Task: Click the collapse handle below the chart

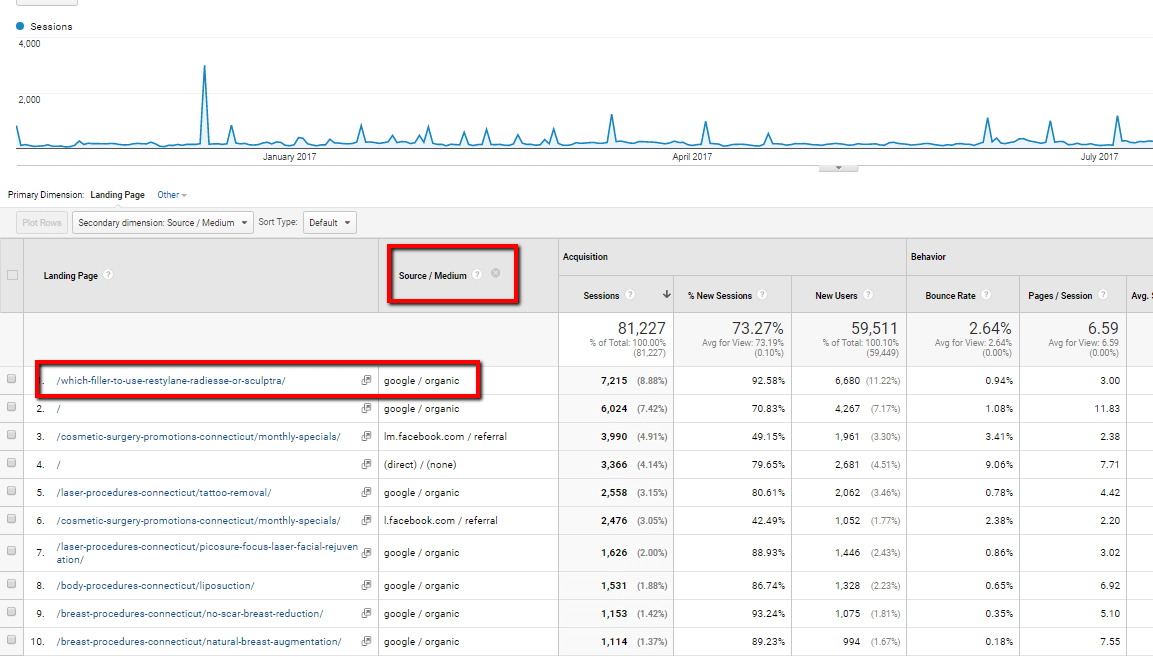Action: [x=838, y=167]
